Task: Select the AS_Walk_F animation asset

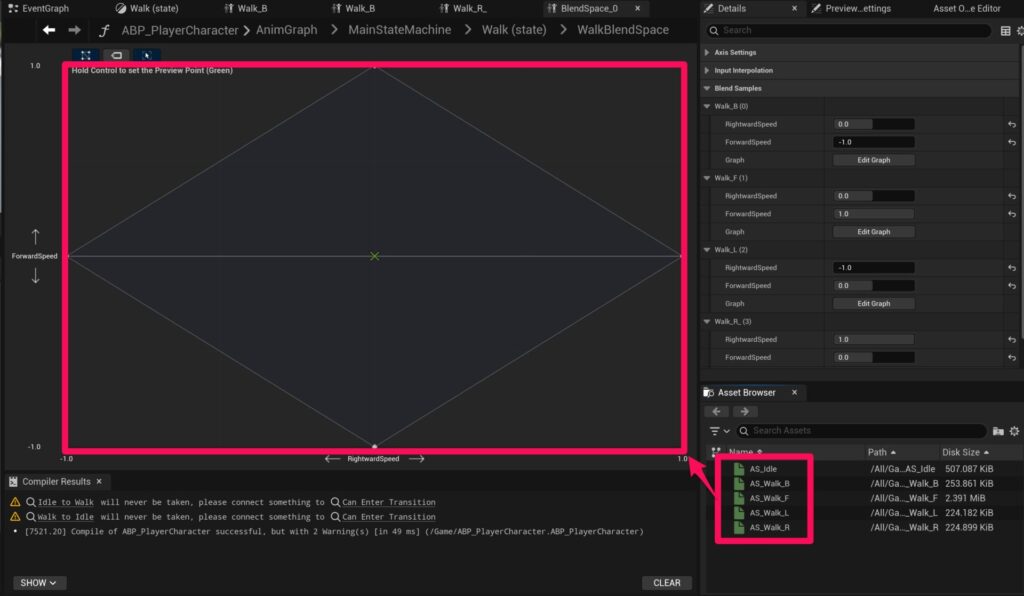Action: click(769, 498)
